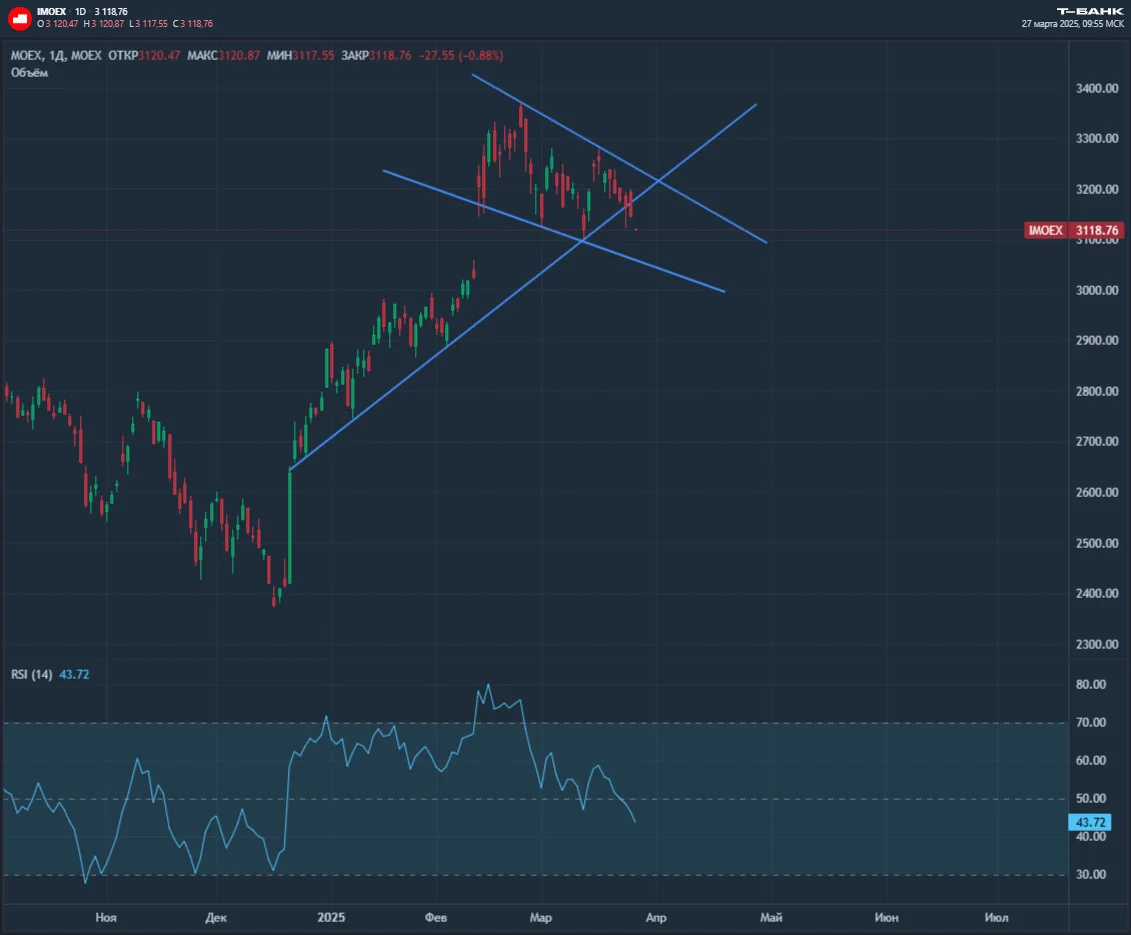Click the date "27 марта 2025, 09:55 МСК"
Screen dimensions: 1131x935
tap(1073, 24)
